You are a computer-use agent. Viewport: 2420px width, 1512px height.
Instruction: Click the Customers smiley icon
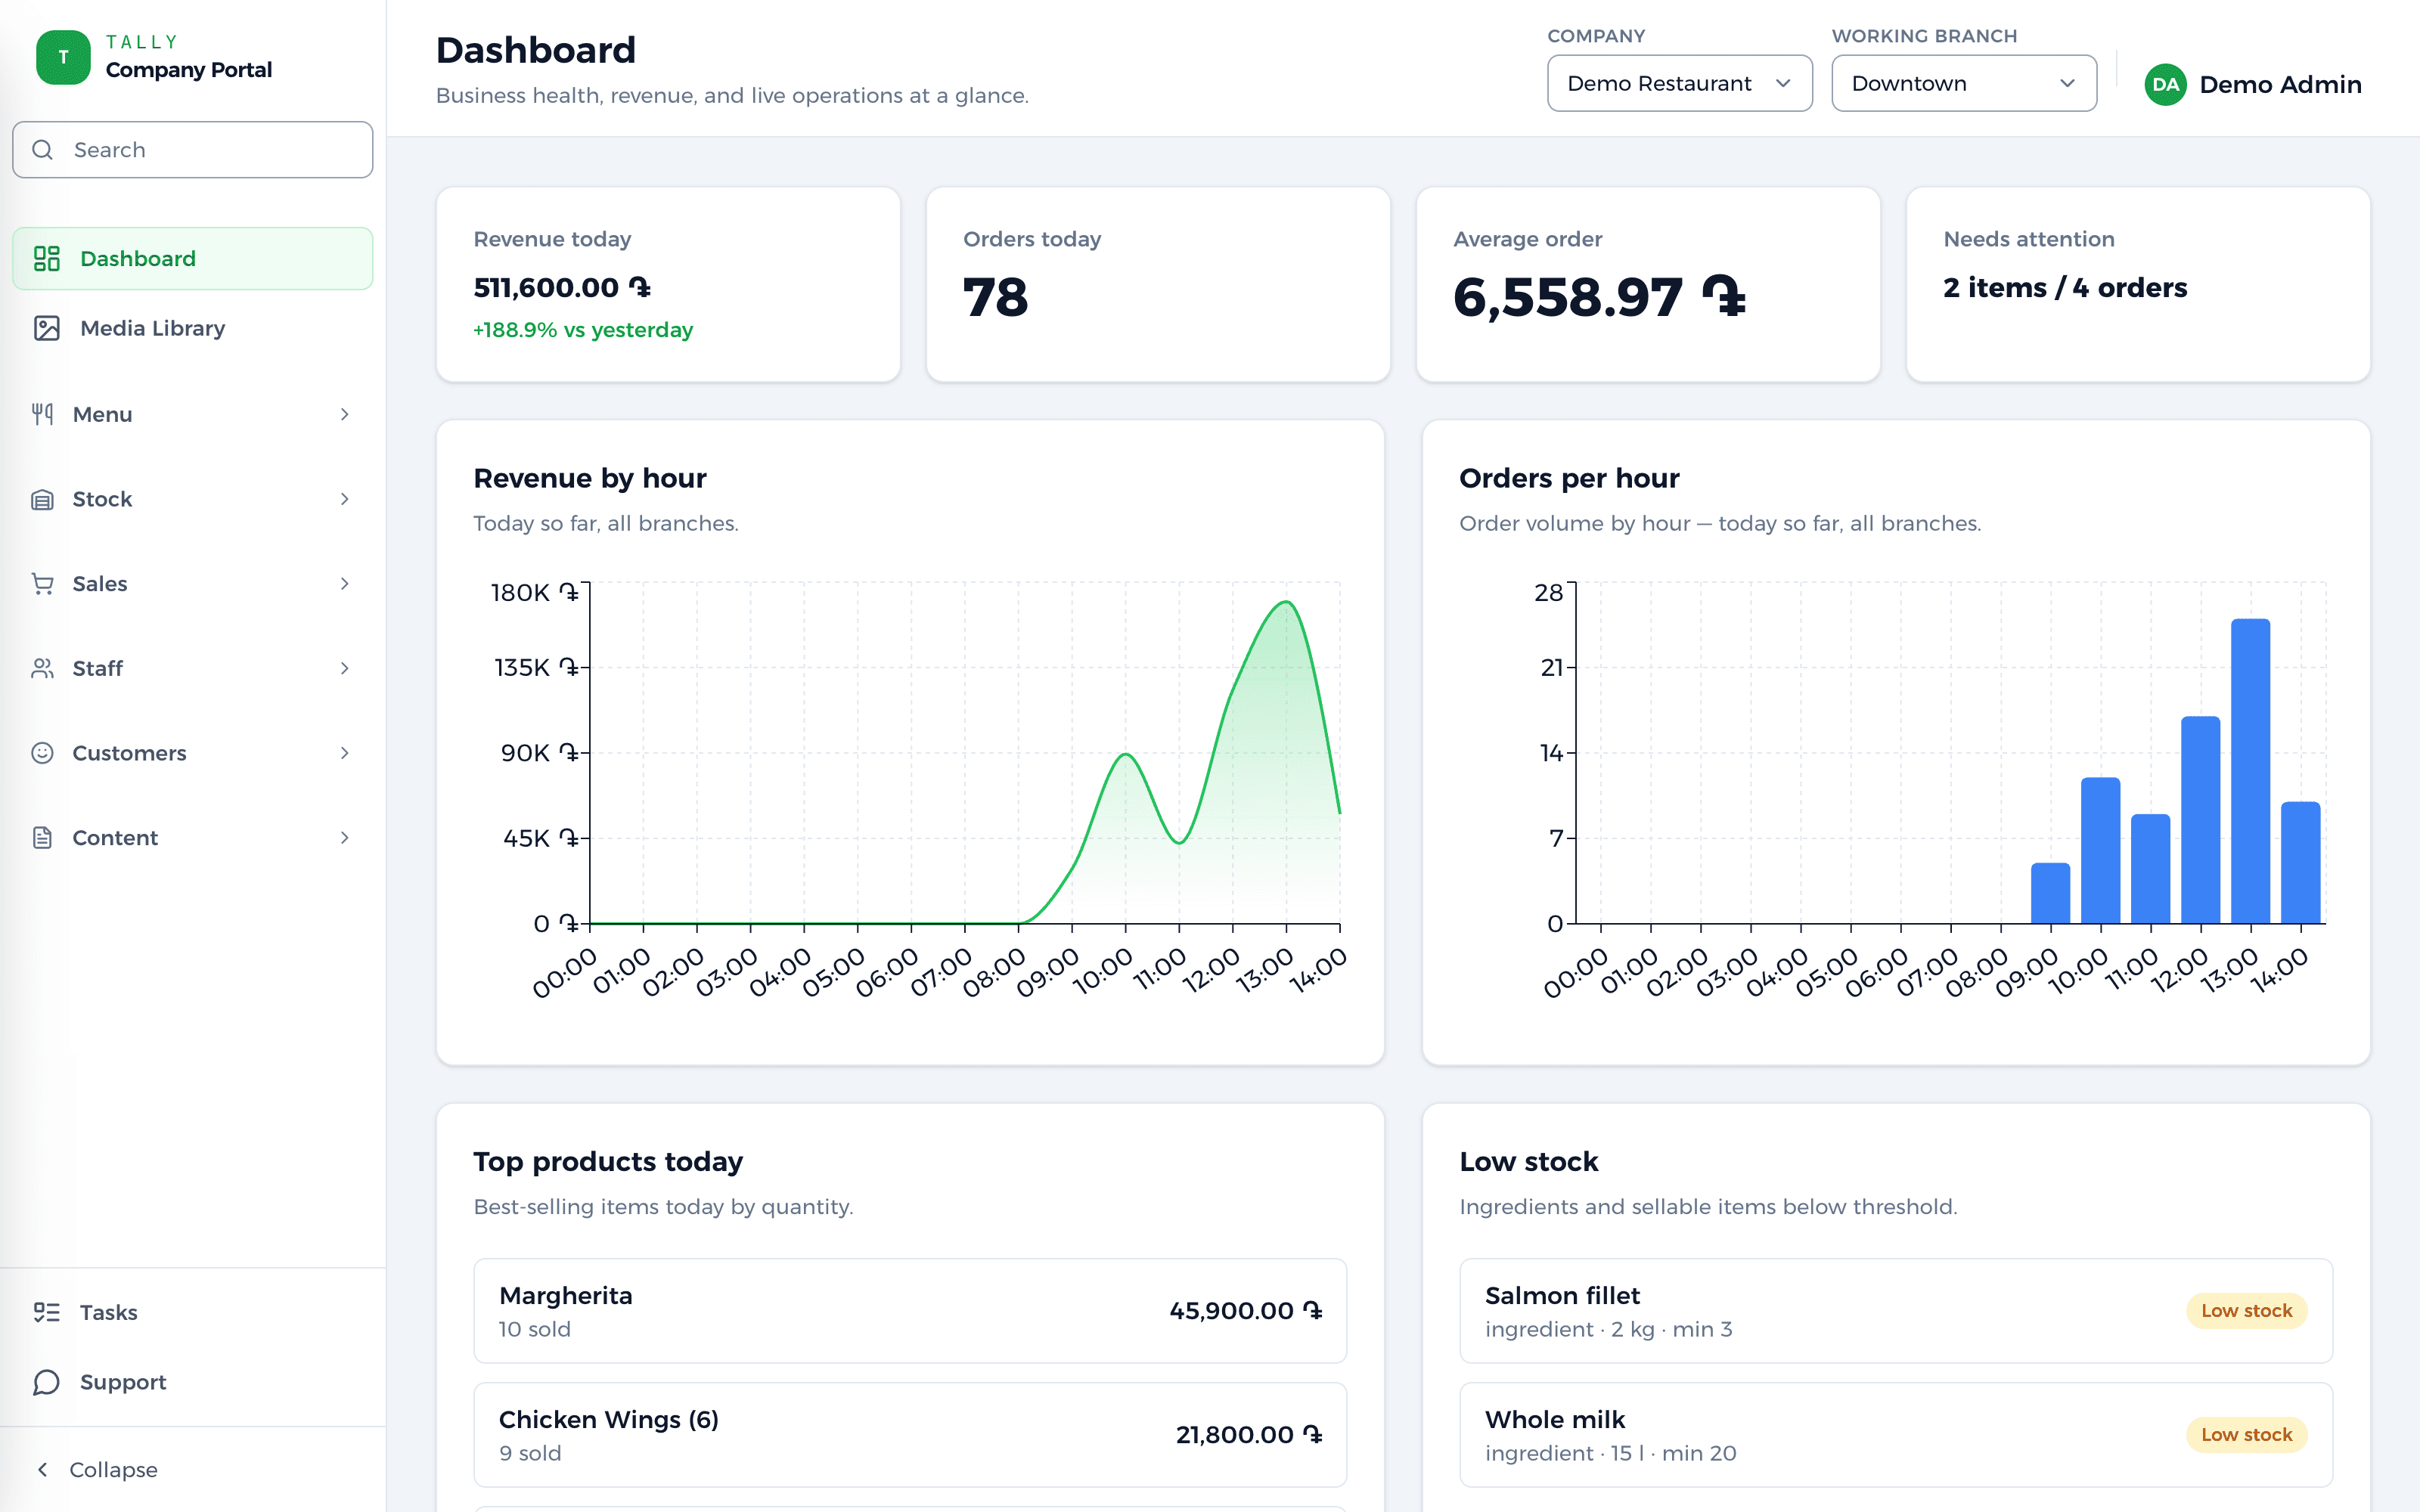point(42,753)
